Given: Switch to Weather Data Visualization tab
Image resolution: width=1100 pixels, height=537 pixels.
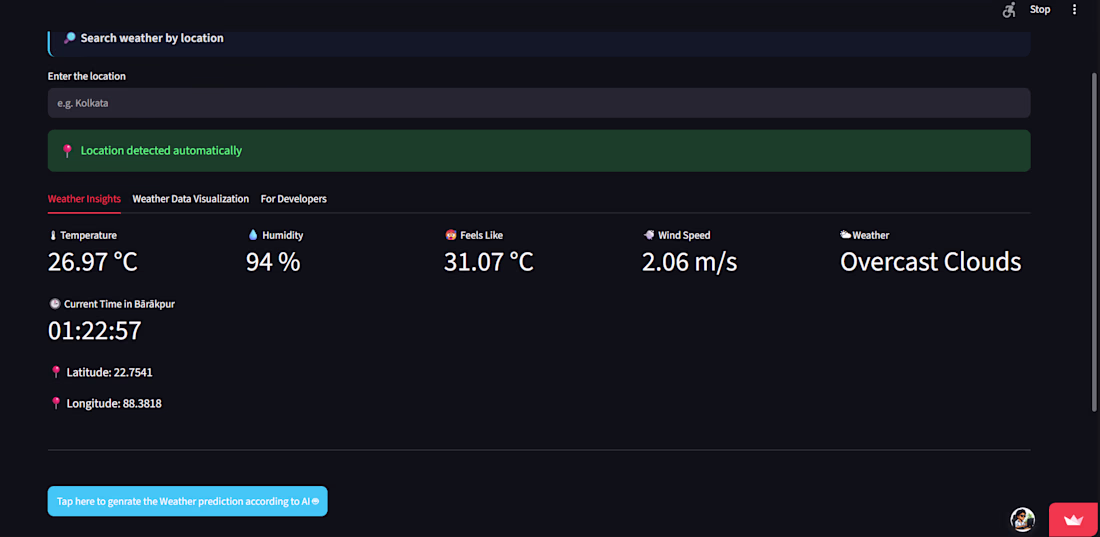Looking at the screenshot, I should 191,199.
